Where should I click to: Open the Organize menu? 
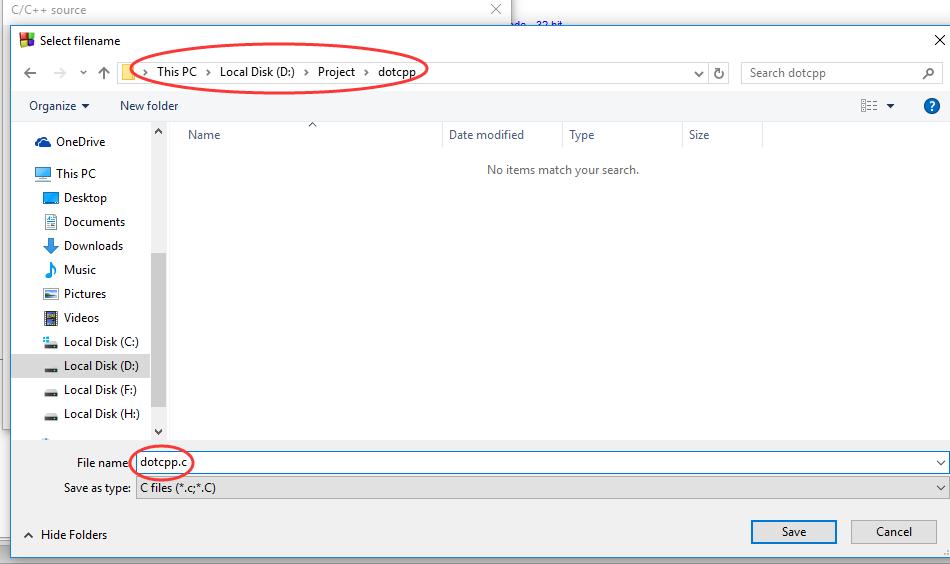[59, 106]
